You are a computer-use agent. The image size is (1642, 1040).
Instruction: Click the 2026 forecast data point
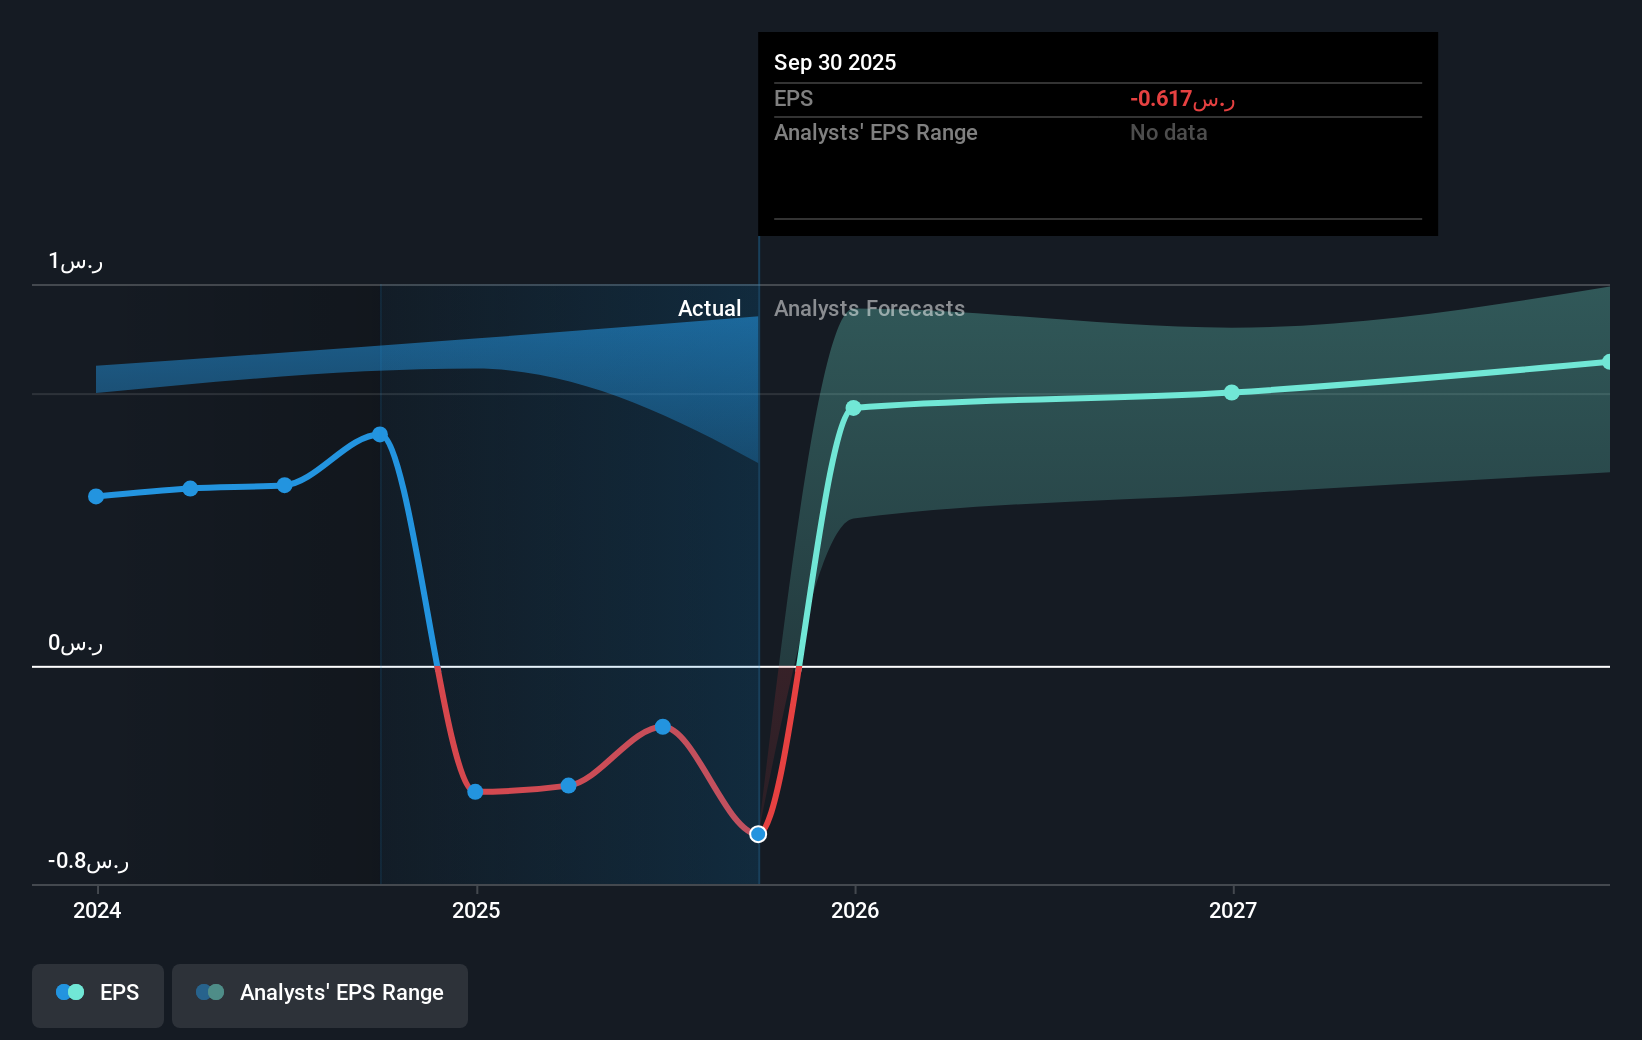[x=853, y=408]
